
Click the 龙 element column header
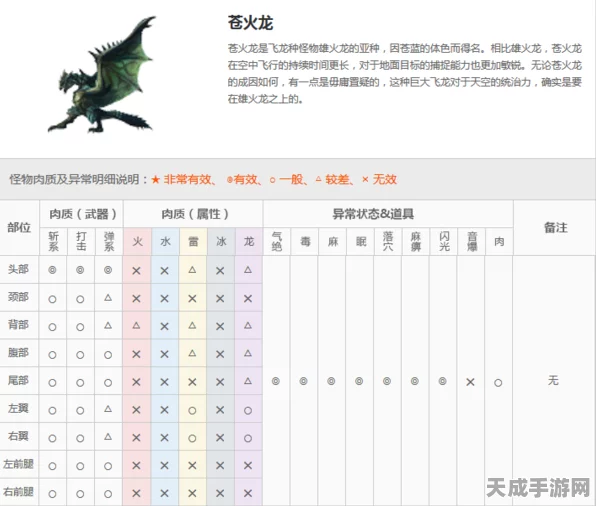(249, 241)
